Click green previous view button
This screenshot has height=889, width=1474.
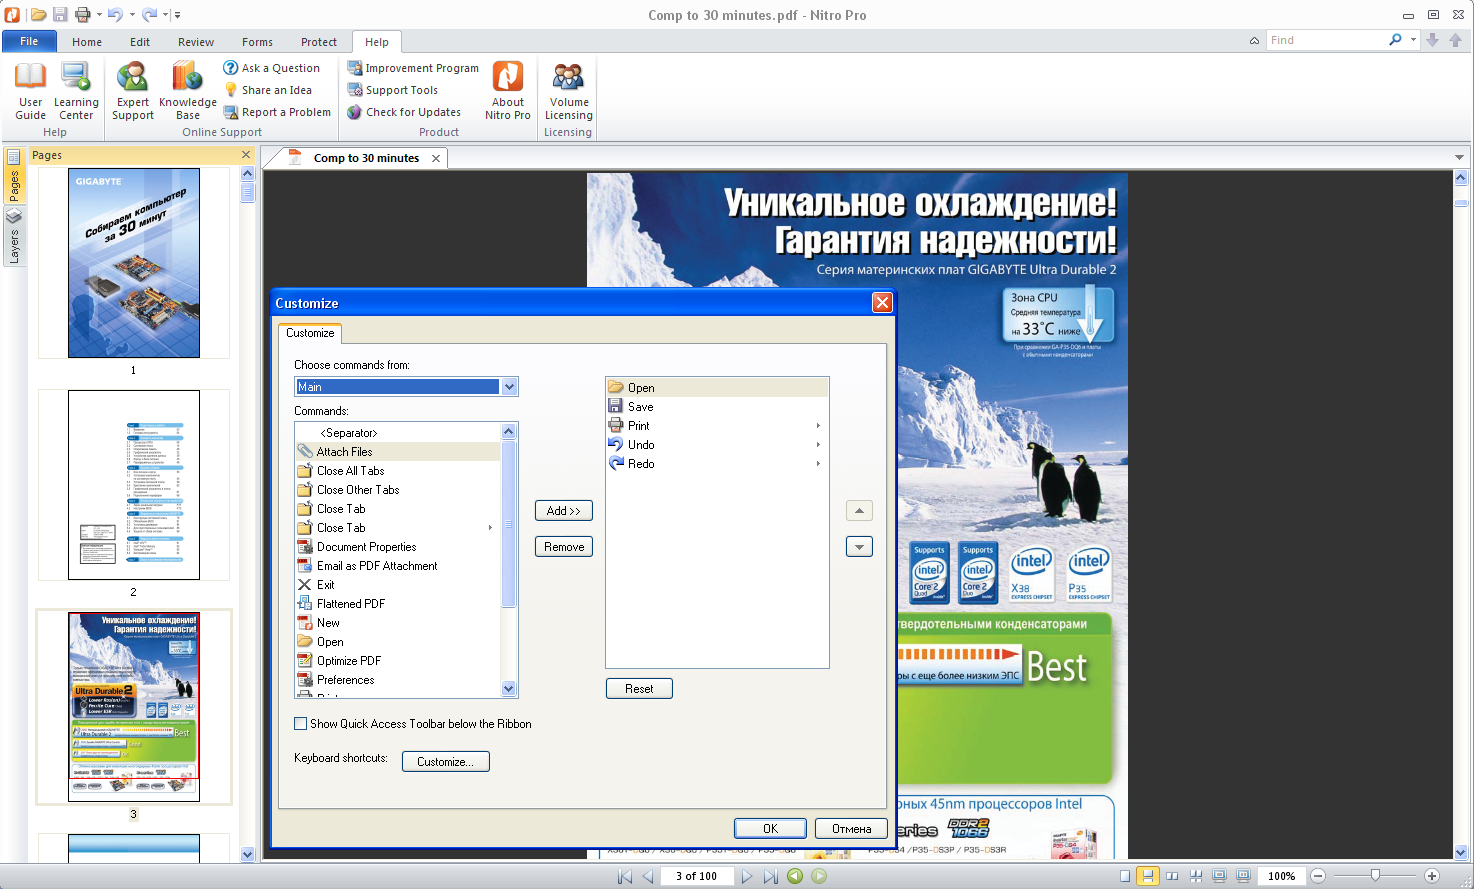click(795, 876)
